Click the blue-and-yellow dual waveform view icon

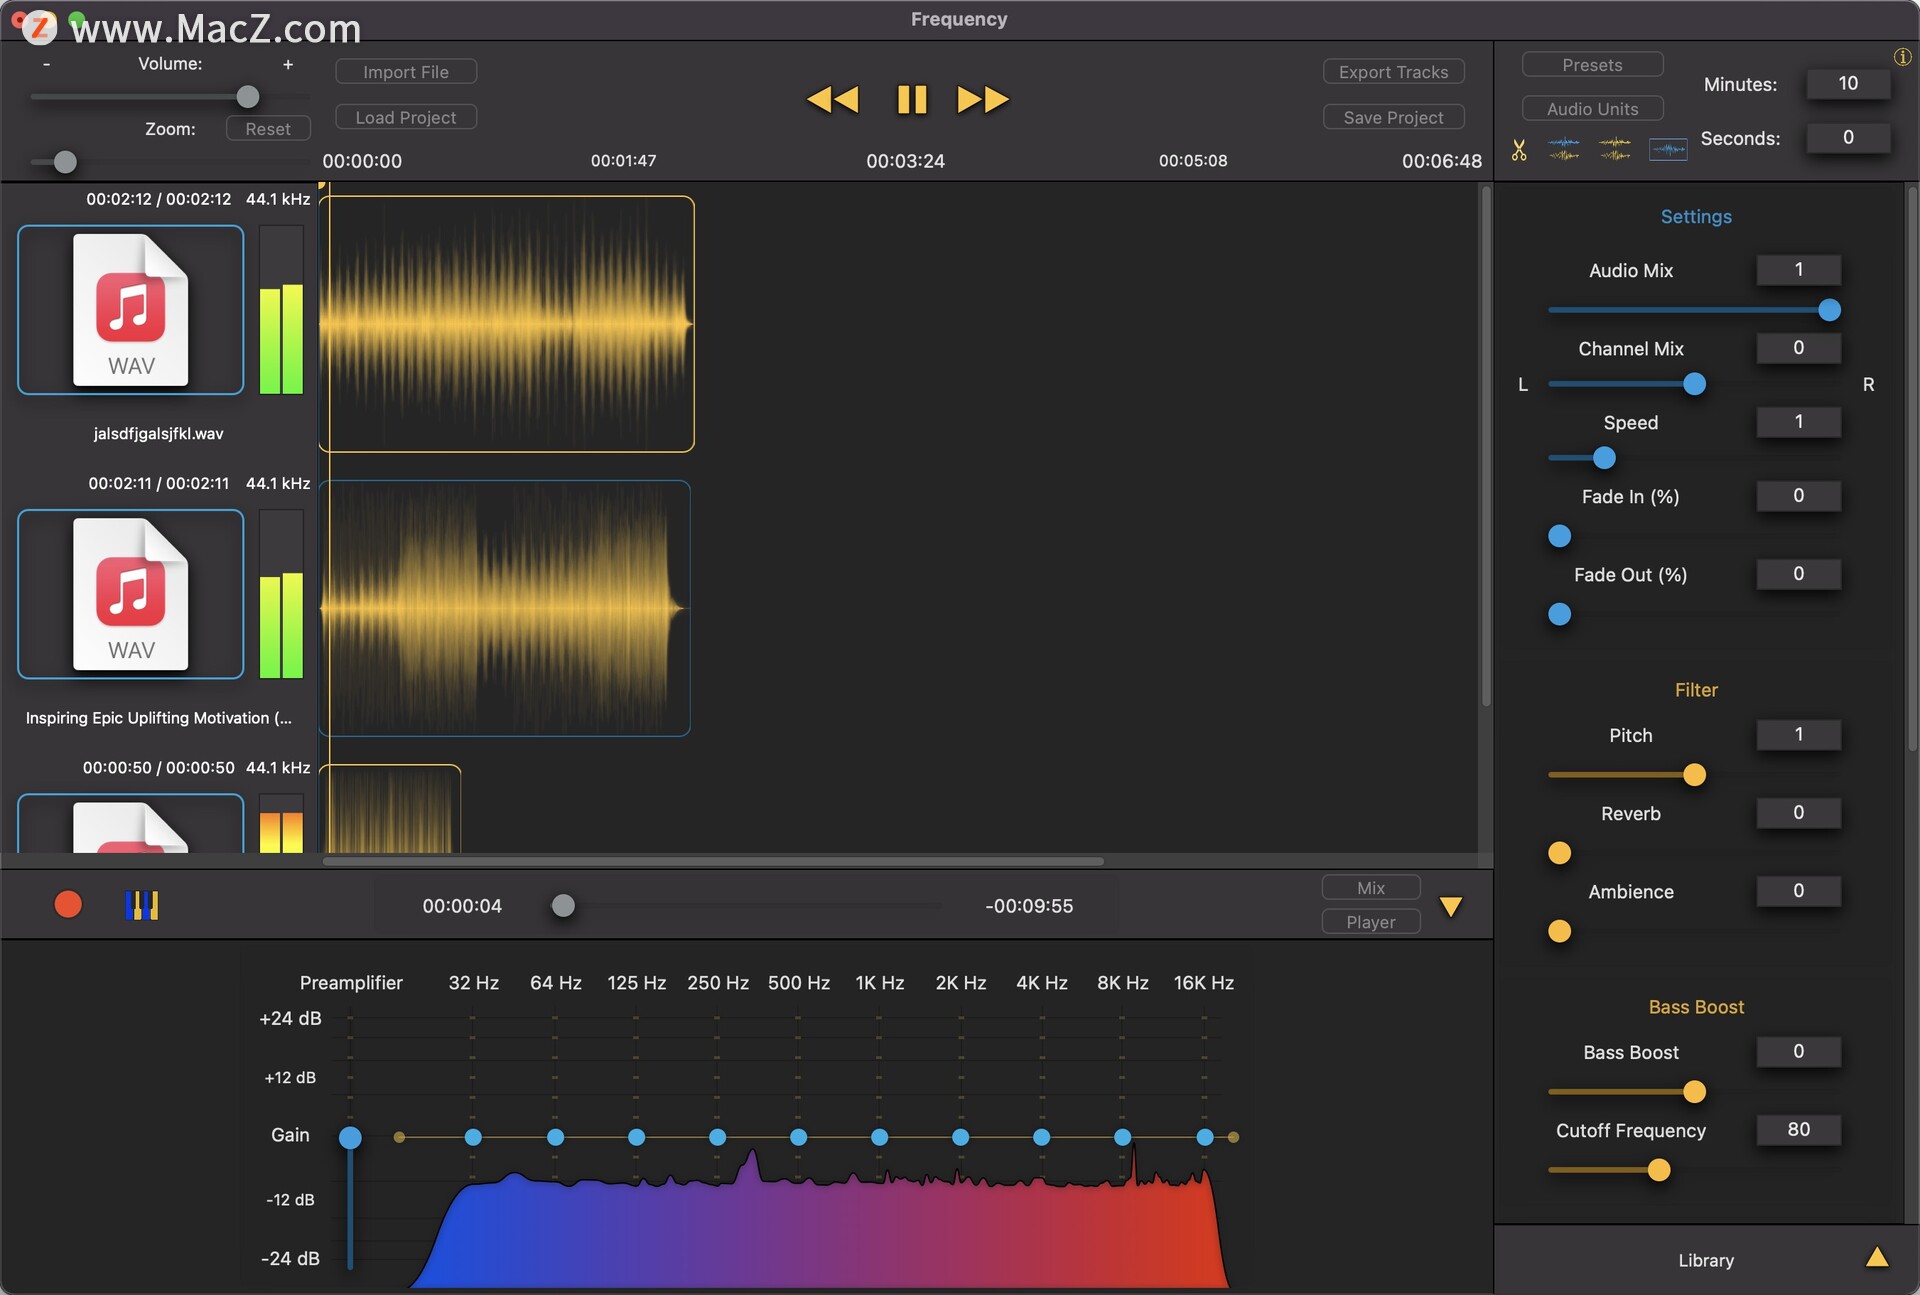click(x=1564, y=148)
